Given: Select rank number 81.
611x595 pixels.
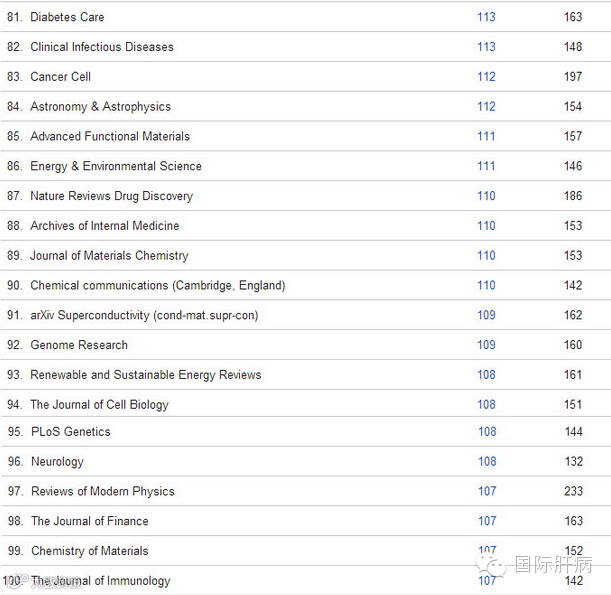Looking at the screenshot, I should 14,17.
